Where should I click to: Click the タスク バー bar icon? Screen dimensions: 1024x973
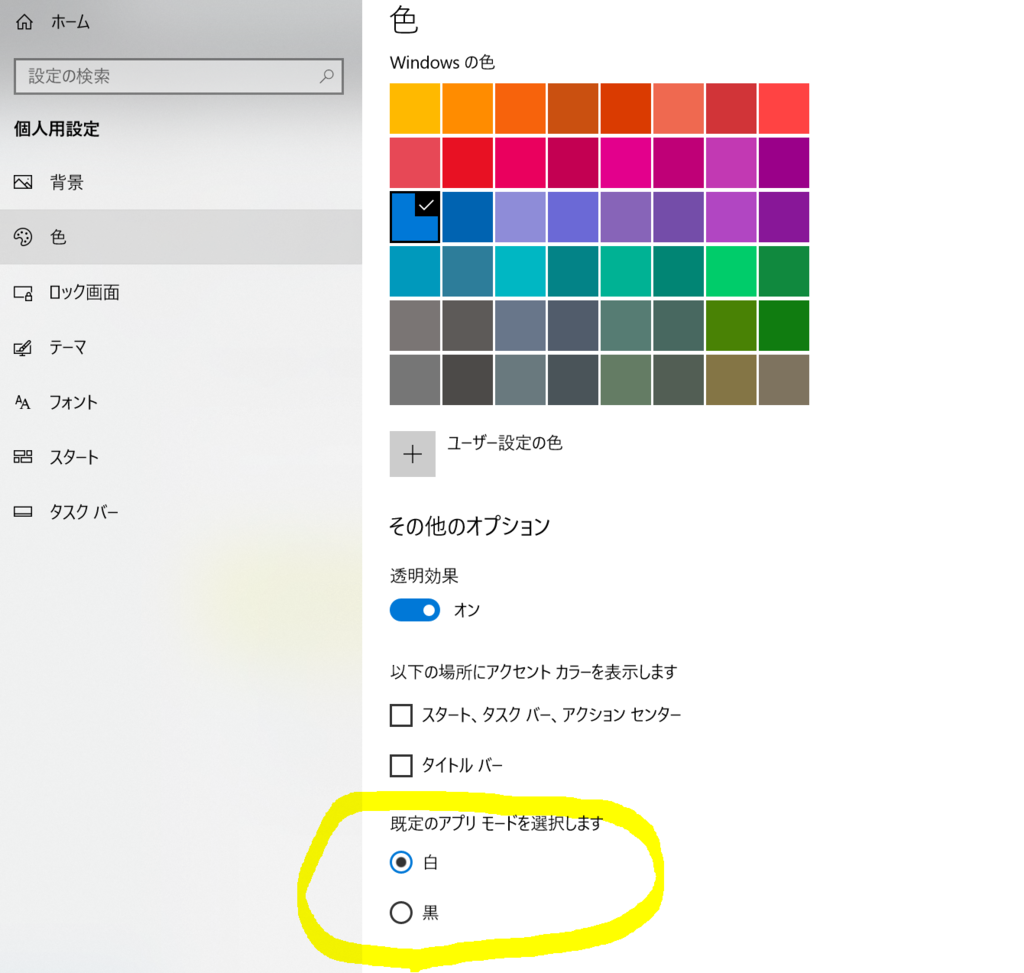(x=23, y=512)
